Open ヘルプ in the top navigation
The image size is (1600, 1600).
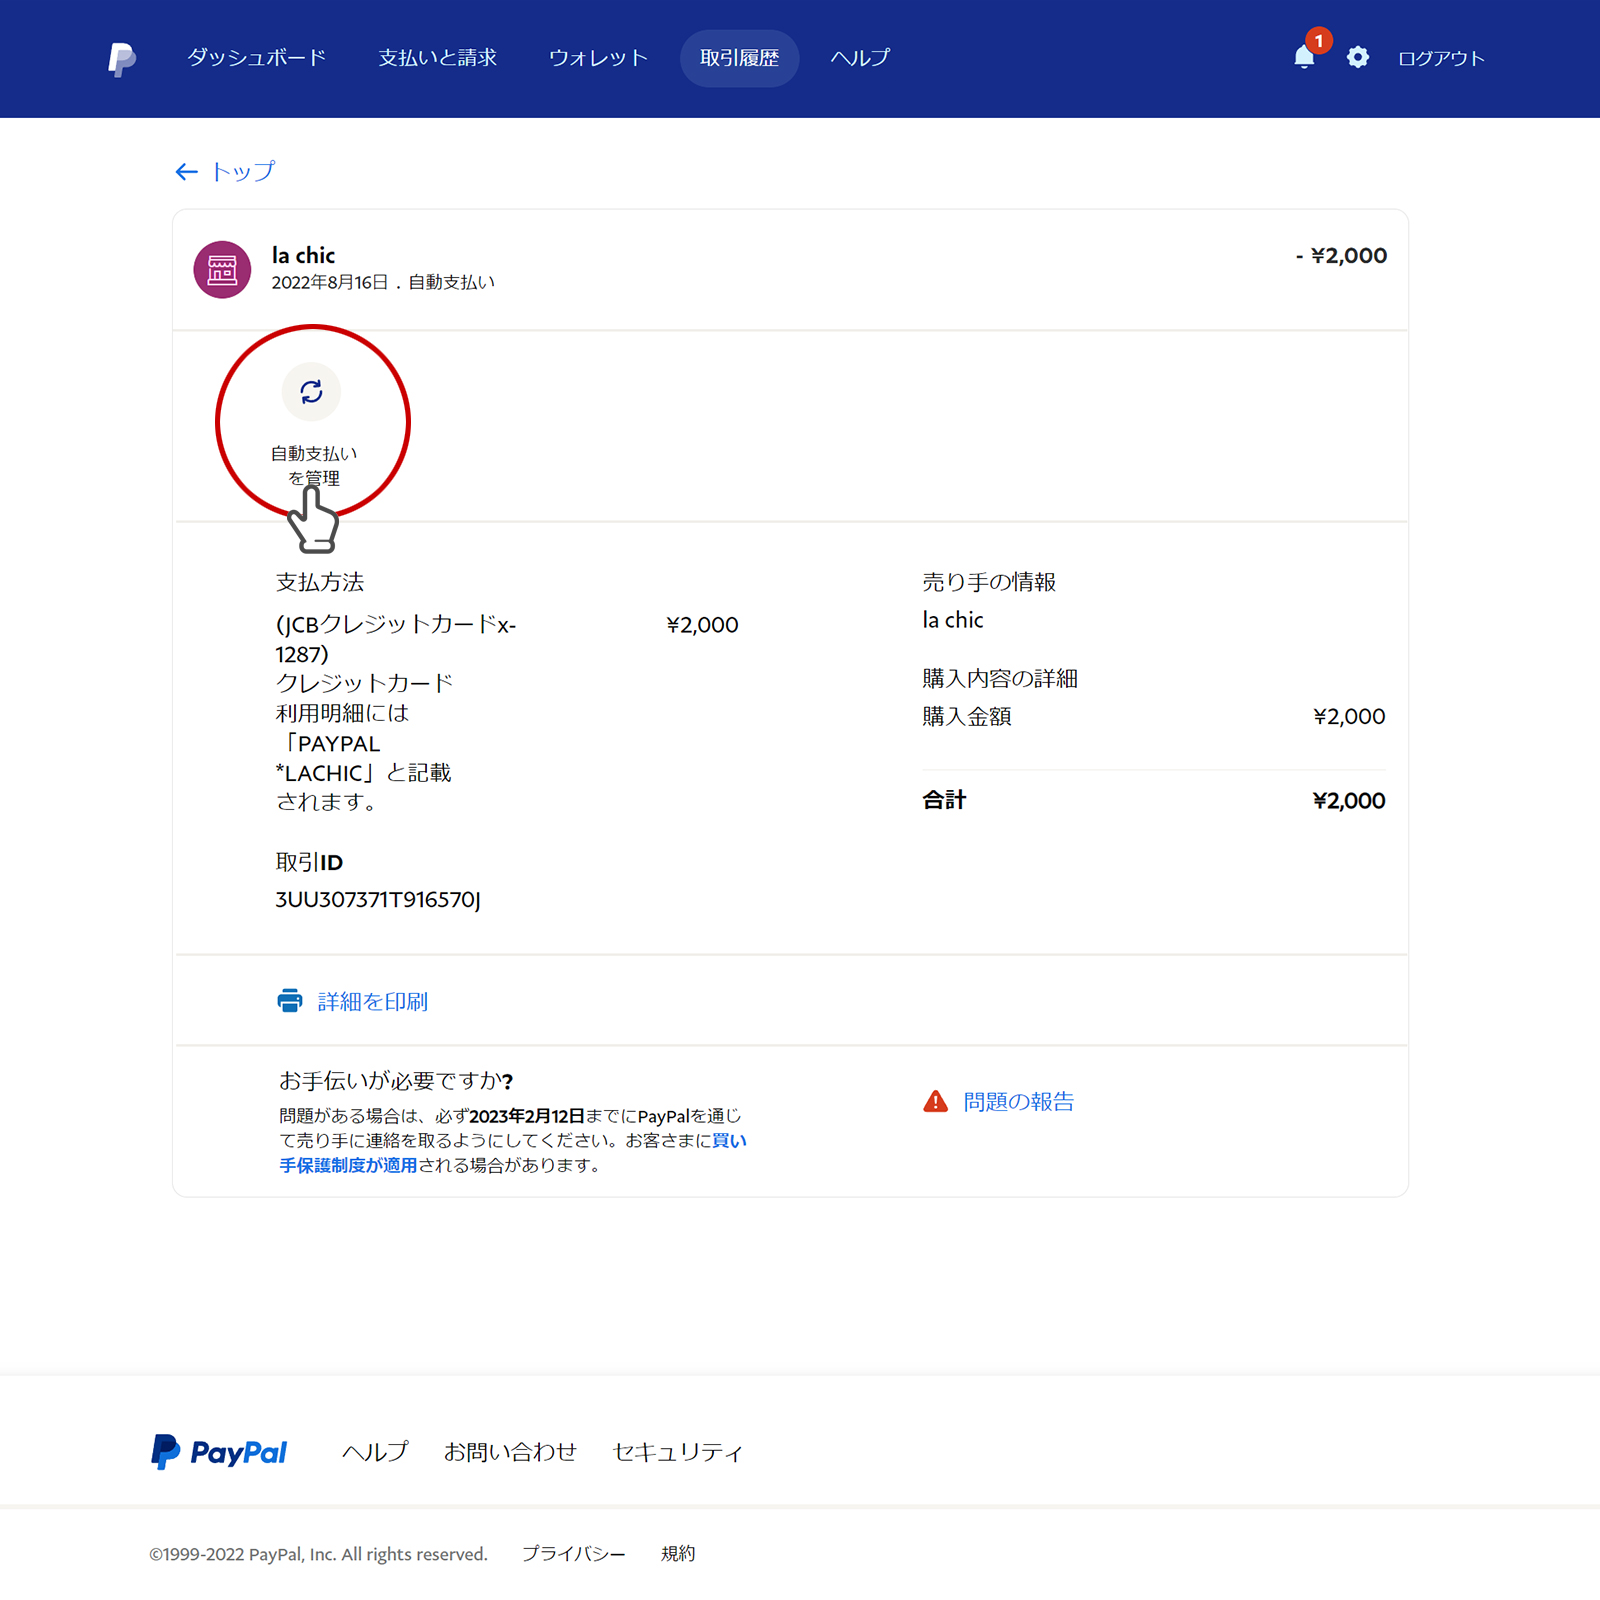pyautogui.click(x=860, y=58)
